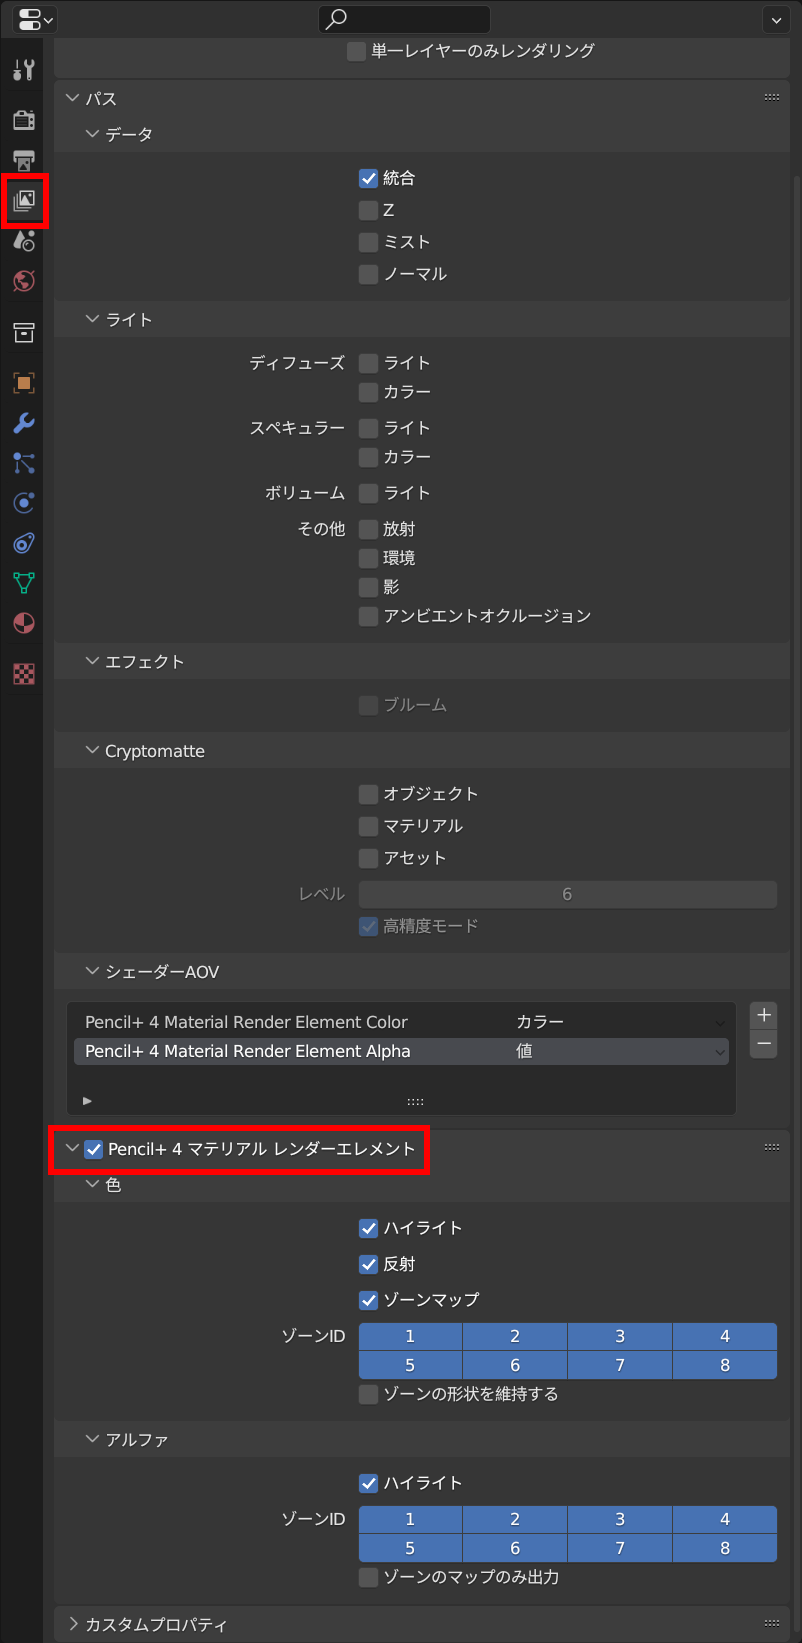Collapse the ライト subpanel
The height and width of the screenshot is (1643, 802).
pos(93,320)
